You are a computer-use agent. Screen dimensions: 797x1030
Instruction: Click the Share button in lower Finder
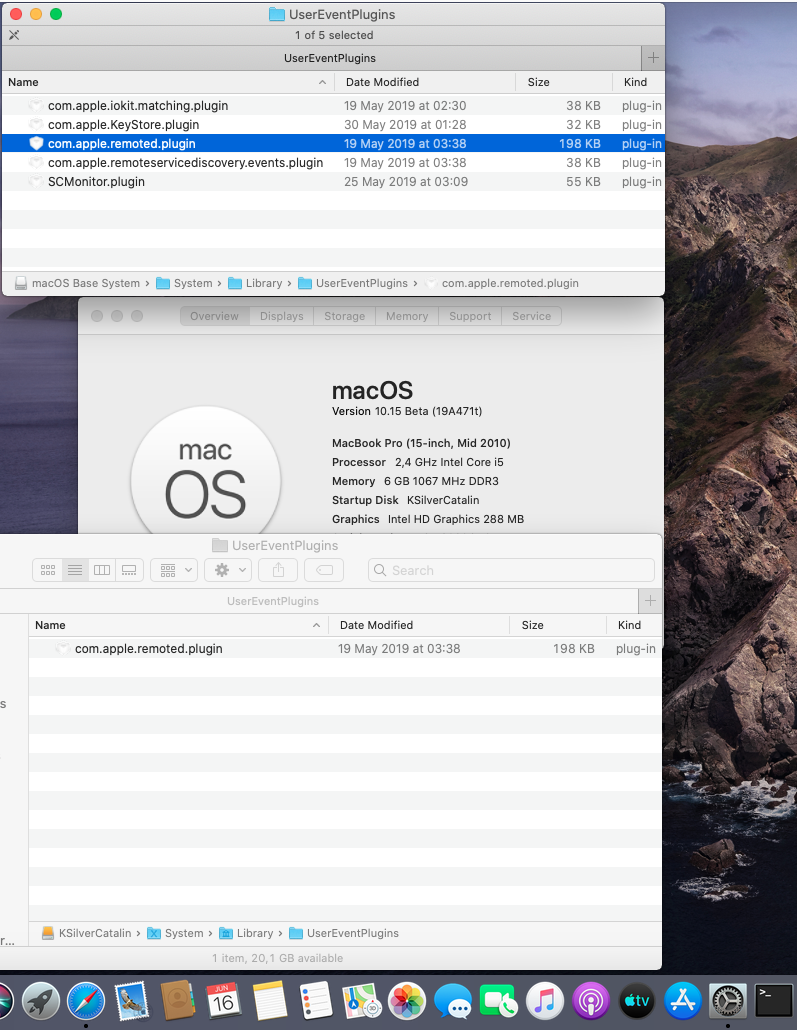pyautogui.click(x=278, y=570)
